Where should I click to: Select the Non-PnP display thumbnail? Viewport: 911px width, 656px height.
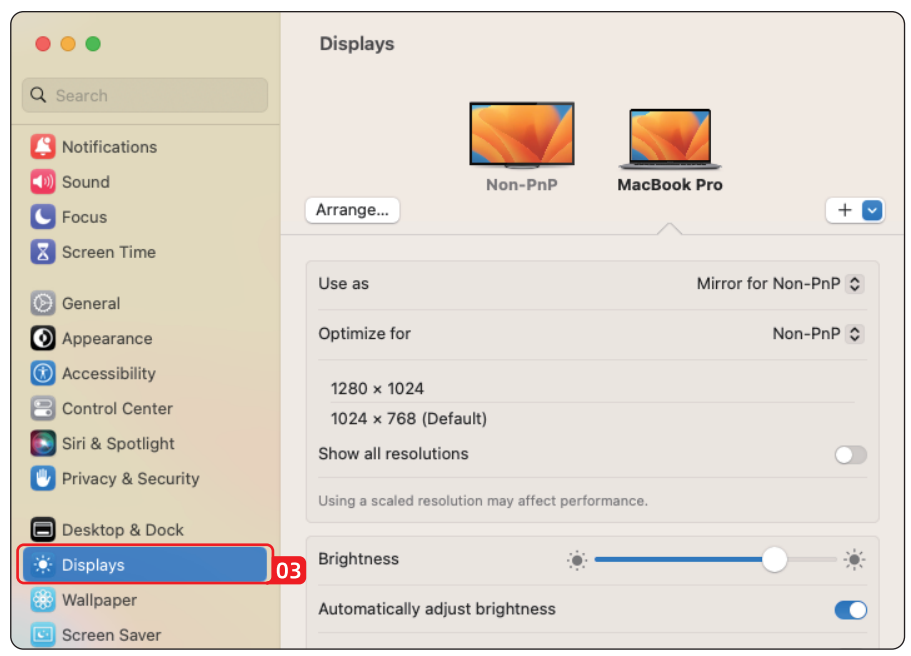521,135
